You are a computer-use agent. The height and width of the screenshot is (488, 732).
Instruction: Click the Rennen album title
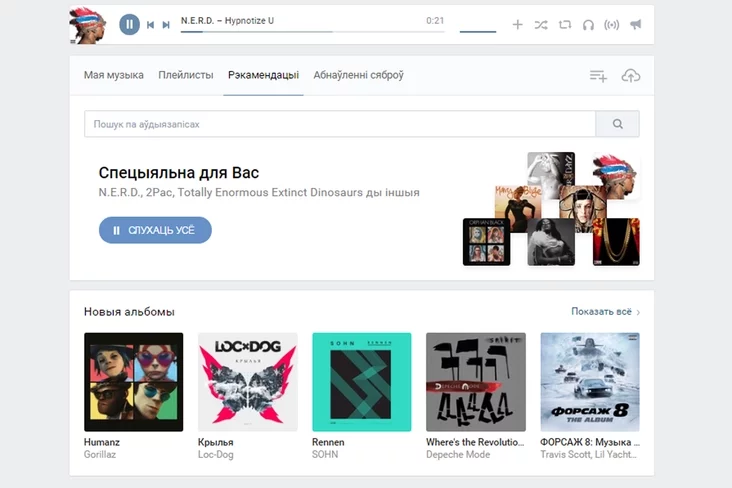[328, 442]
